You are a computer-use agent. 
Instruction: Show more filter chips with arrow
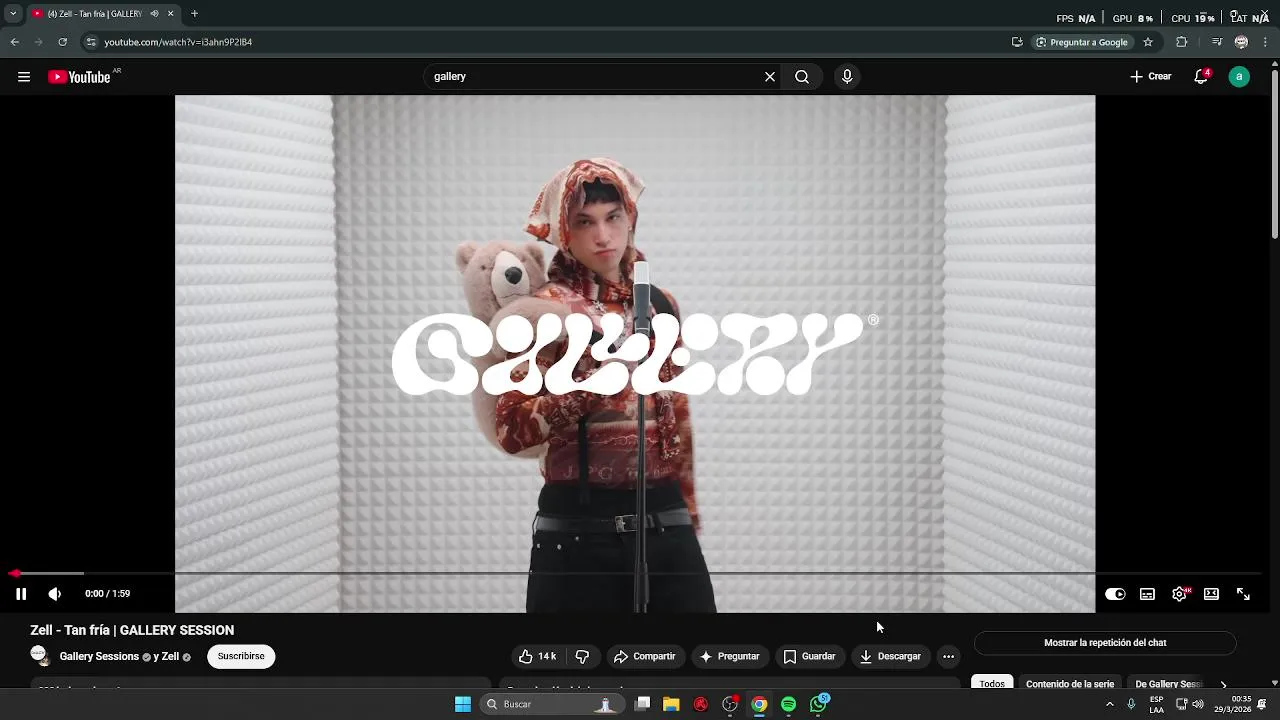1223,685
